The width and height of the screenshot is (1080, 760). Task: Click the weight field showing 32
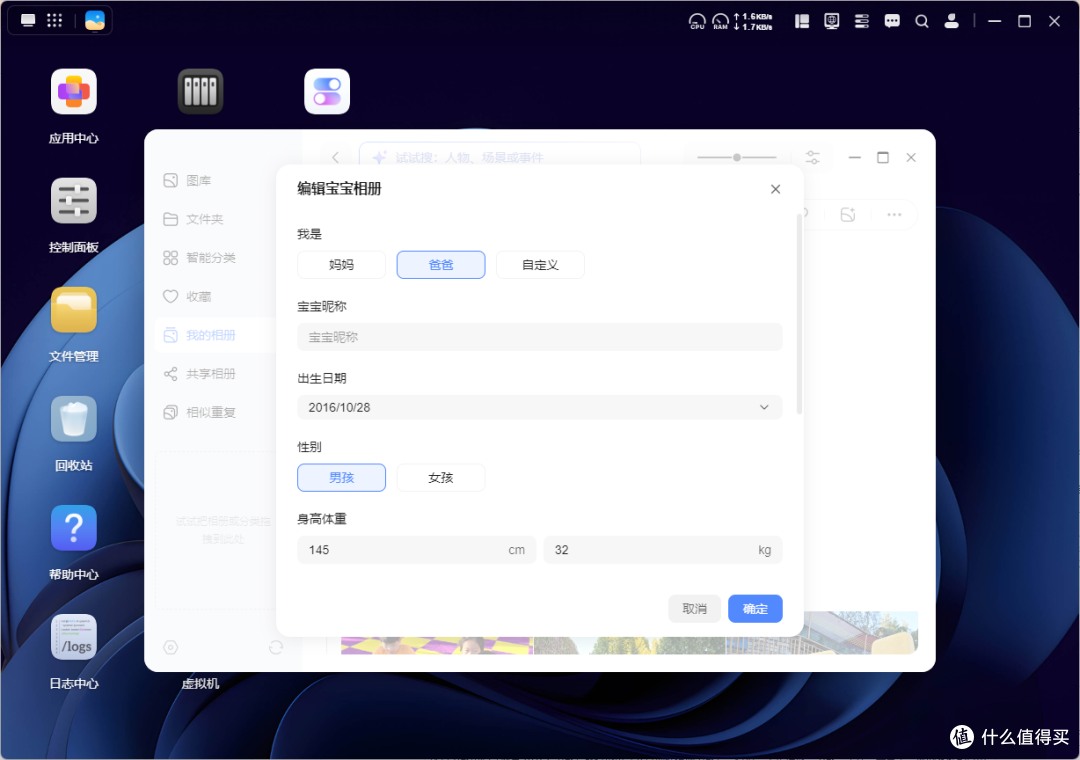pos(663,550)
